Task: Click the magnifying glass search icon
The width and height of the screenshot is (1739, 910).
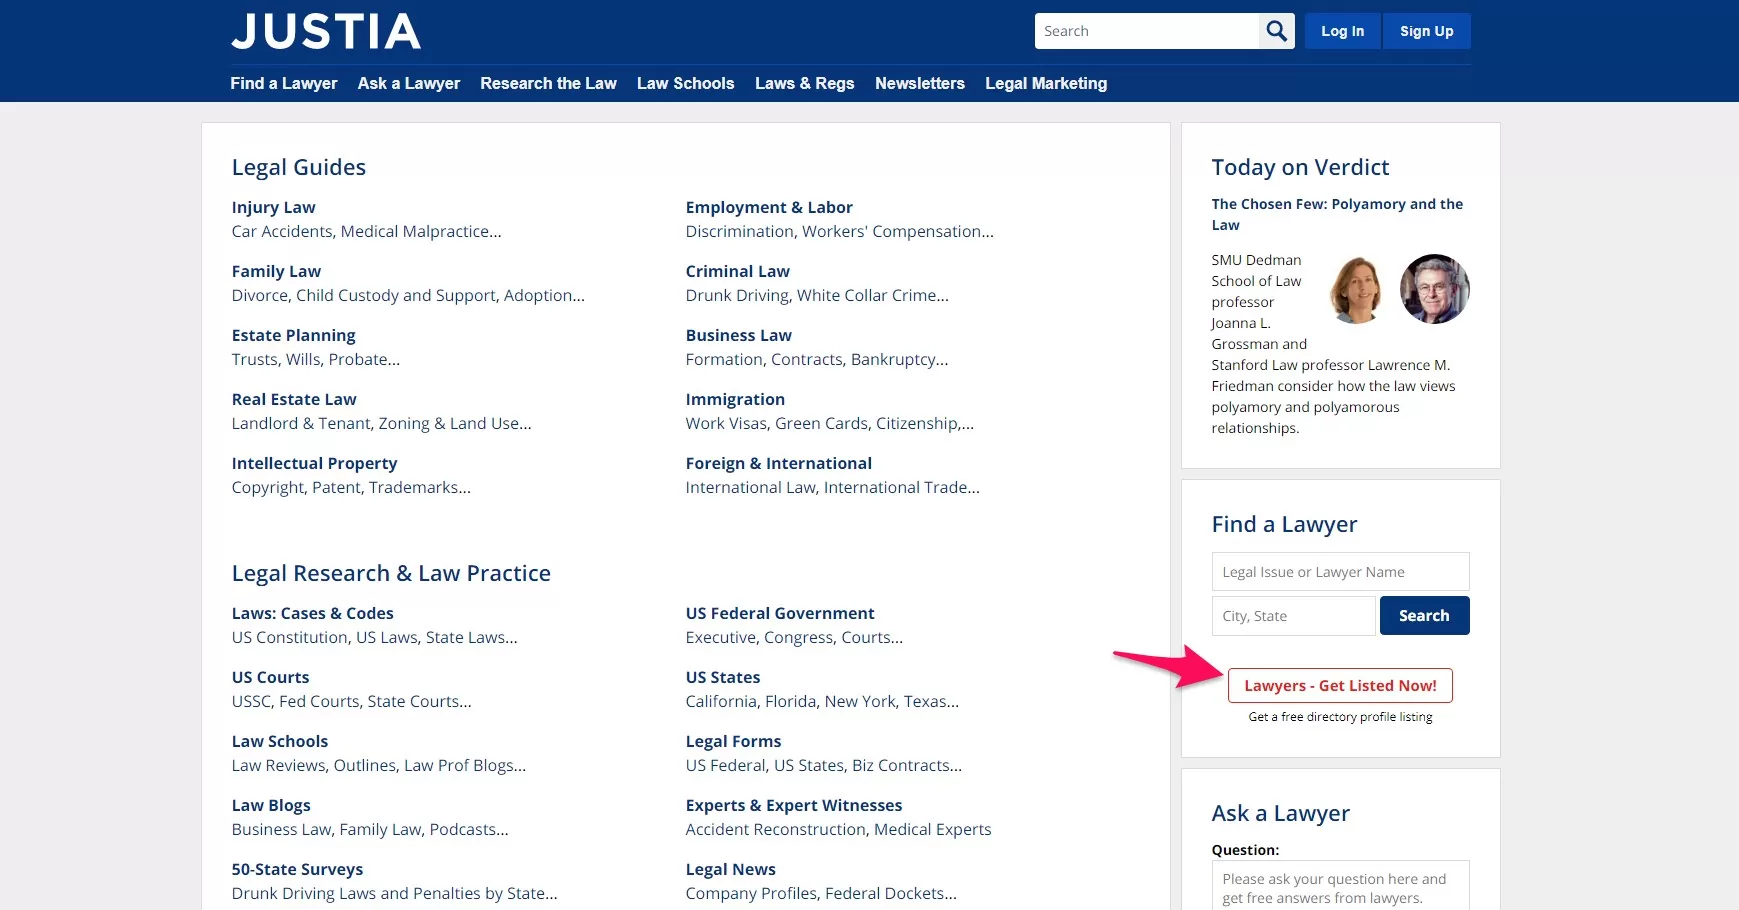Action: pyautogui.click(x=1277, y=31)
